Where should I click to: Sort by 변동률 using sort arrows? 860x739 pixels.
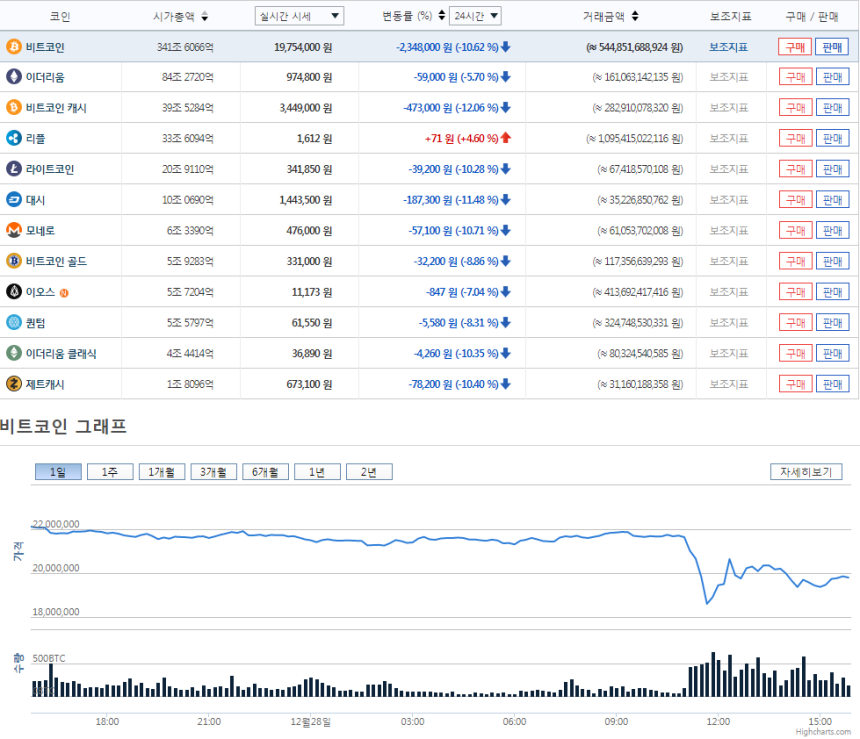pos(442,15)
